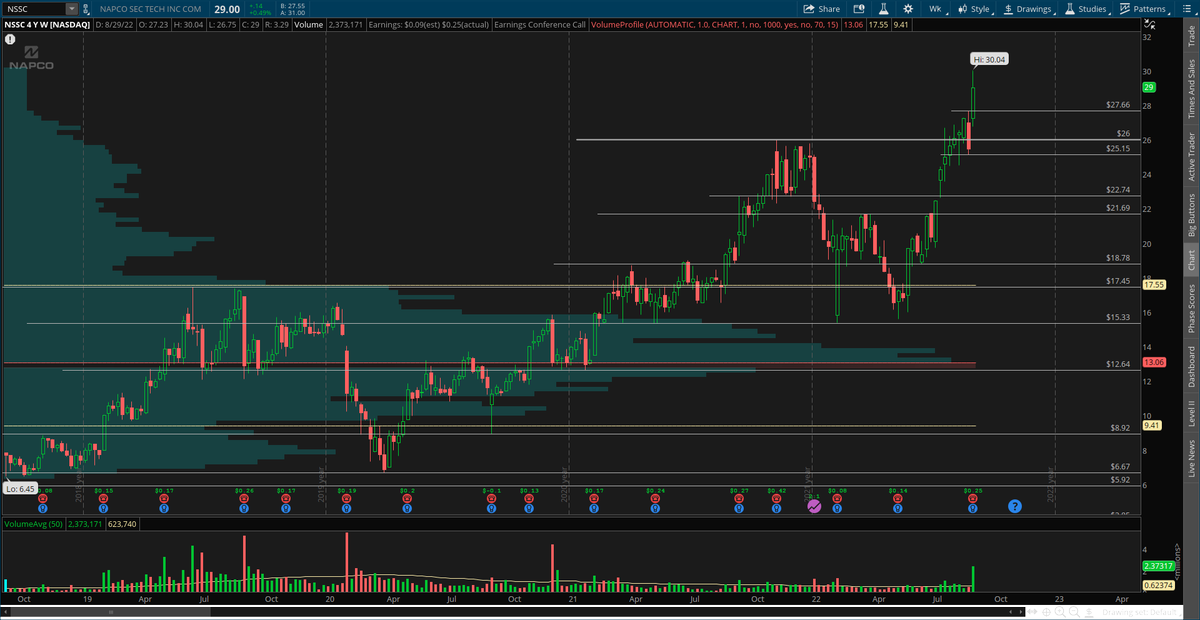Select the Chart sidebar tab
This screenshot has width=1200, height=620.
[x=1190, y=260]
